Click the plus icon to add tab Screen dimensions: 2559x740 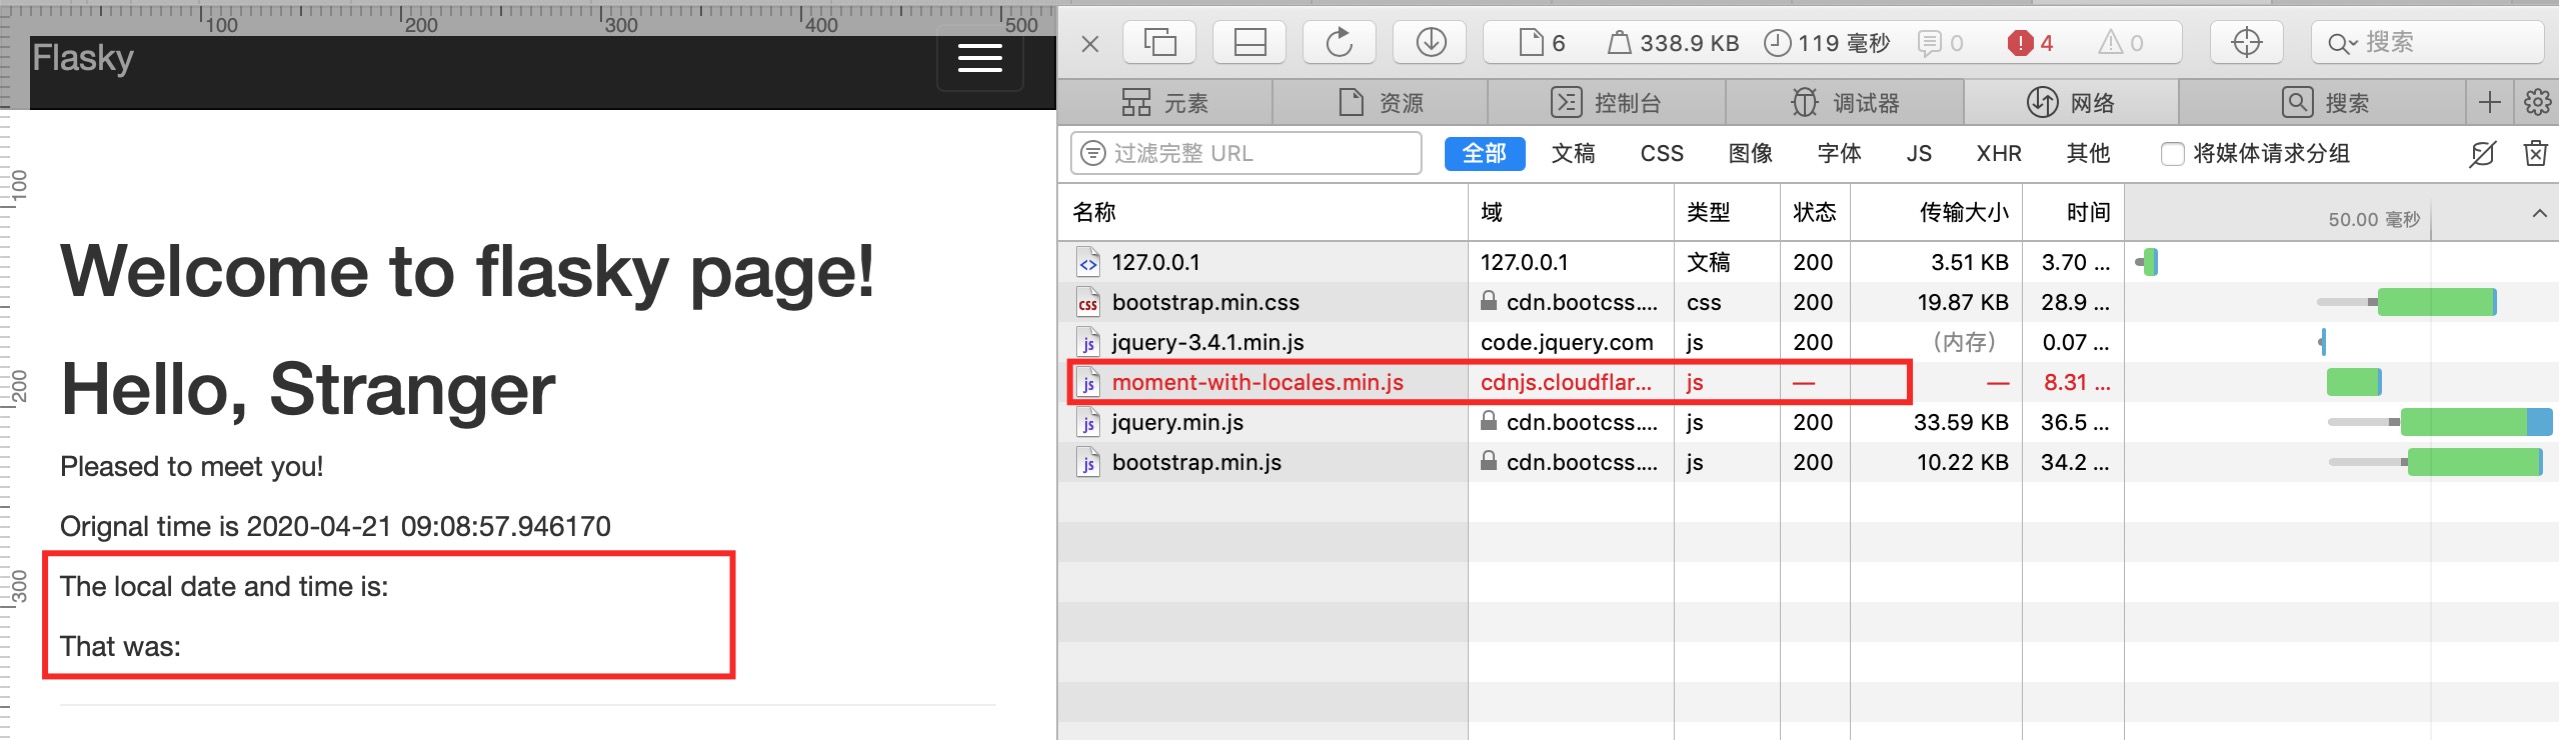[x=2490, y=102]
